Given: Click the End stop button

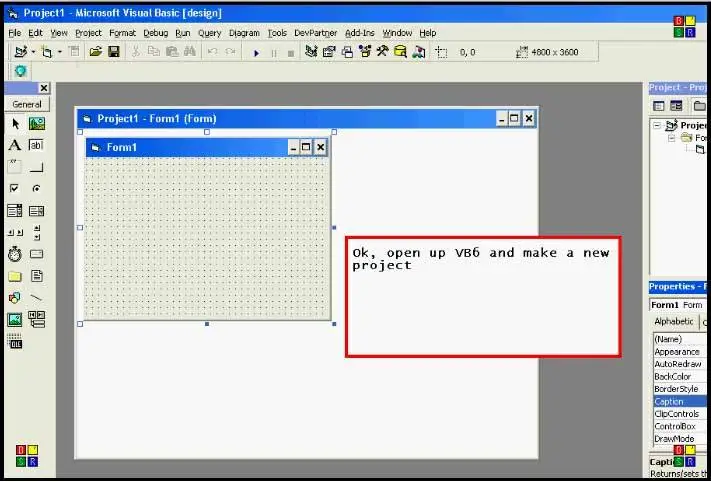Looking at the screenshot, I should (291, 53).
